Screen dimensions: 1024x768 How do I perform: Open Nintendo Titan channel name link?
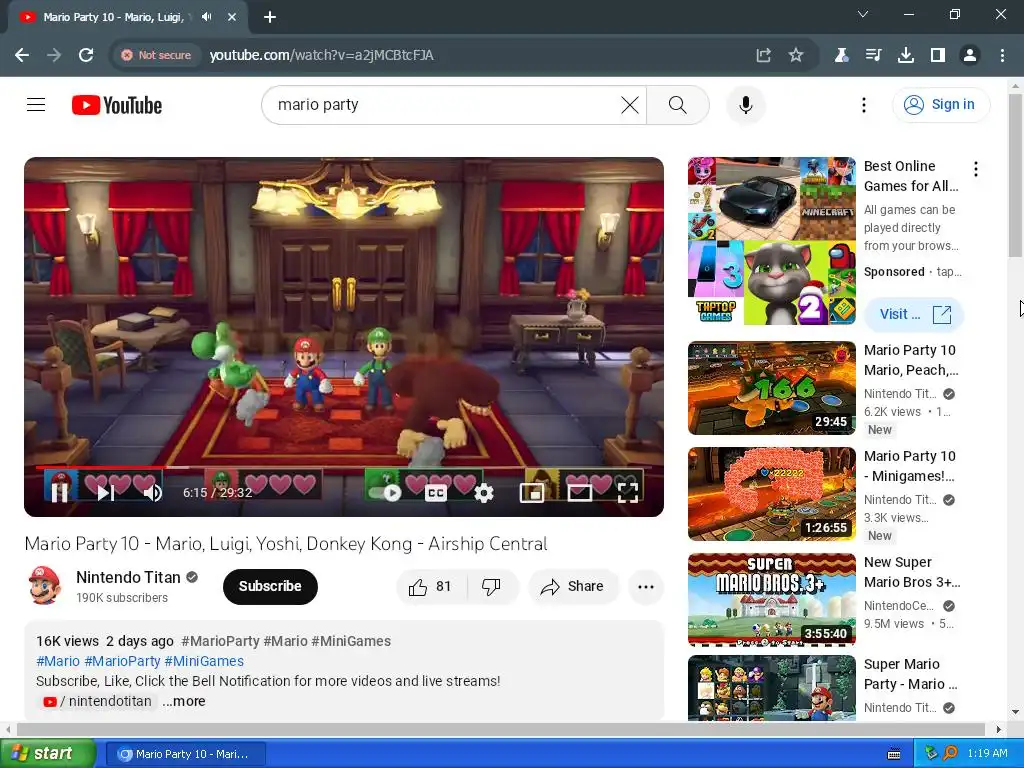128,577
